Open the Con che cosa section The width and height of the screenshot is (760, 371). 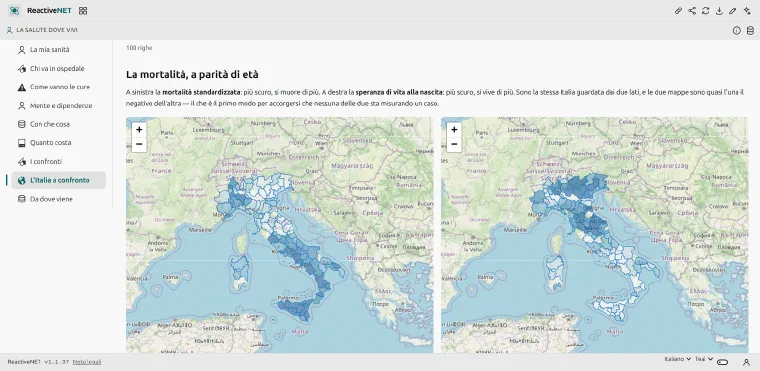click(59, 124)
